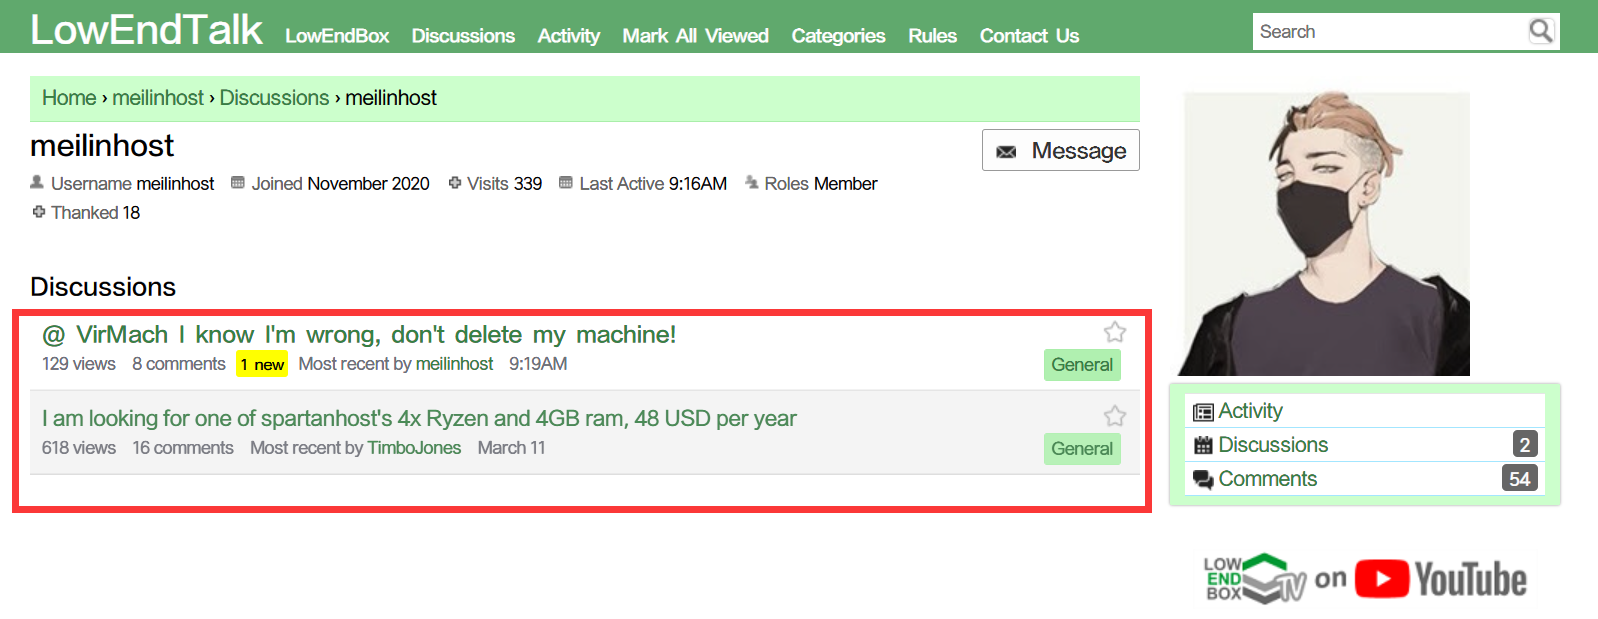Open the Categories menu item
1598x619 pixels.
click(x=838, y=36)
